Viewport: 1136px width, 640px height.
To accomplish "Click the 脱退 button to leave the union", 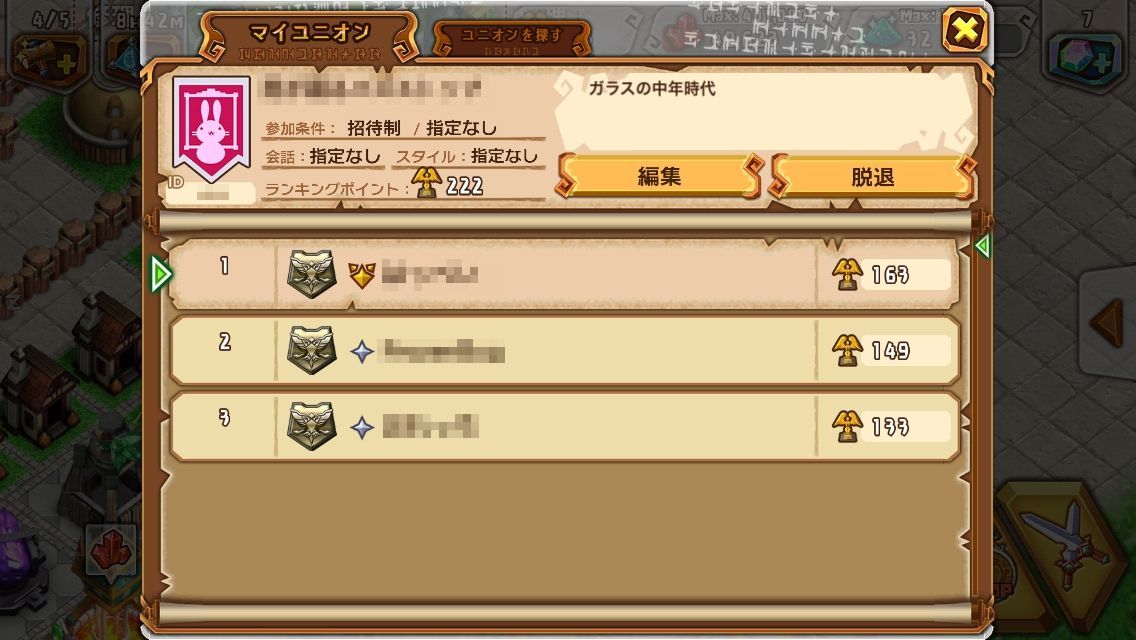I will coord(872,176).
